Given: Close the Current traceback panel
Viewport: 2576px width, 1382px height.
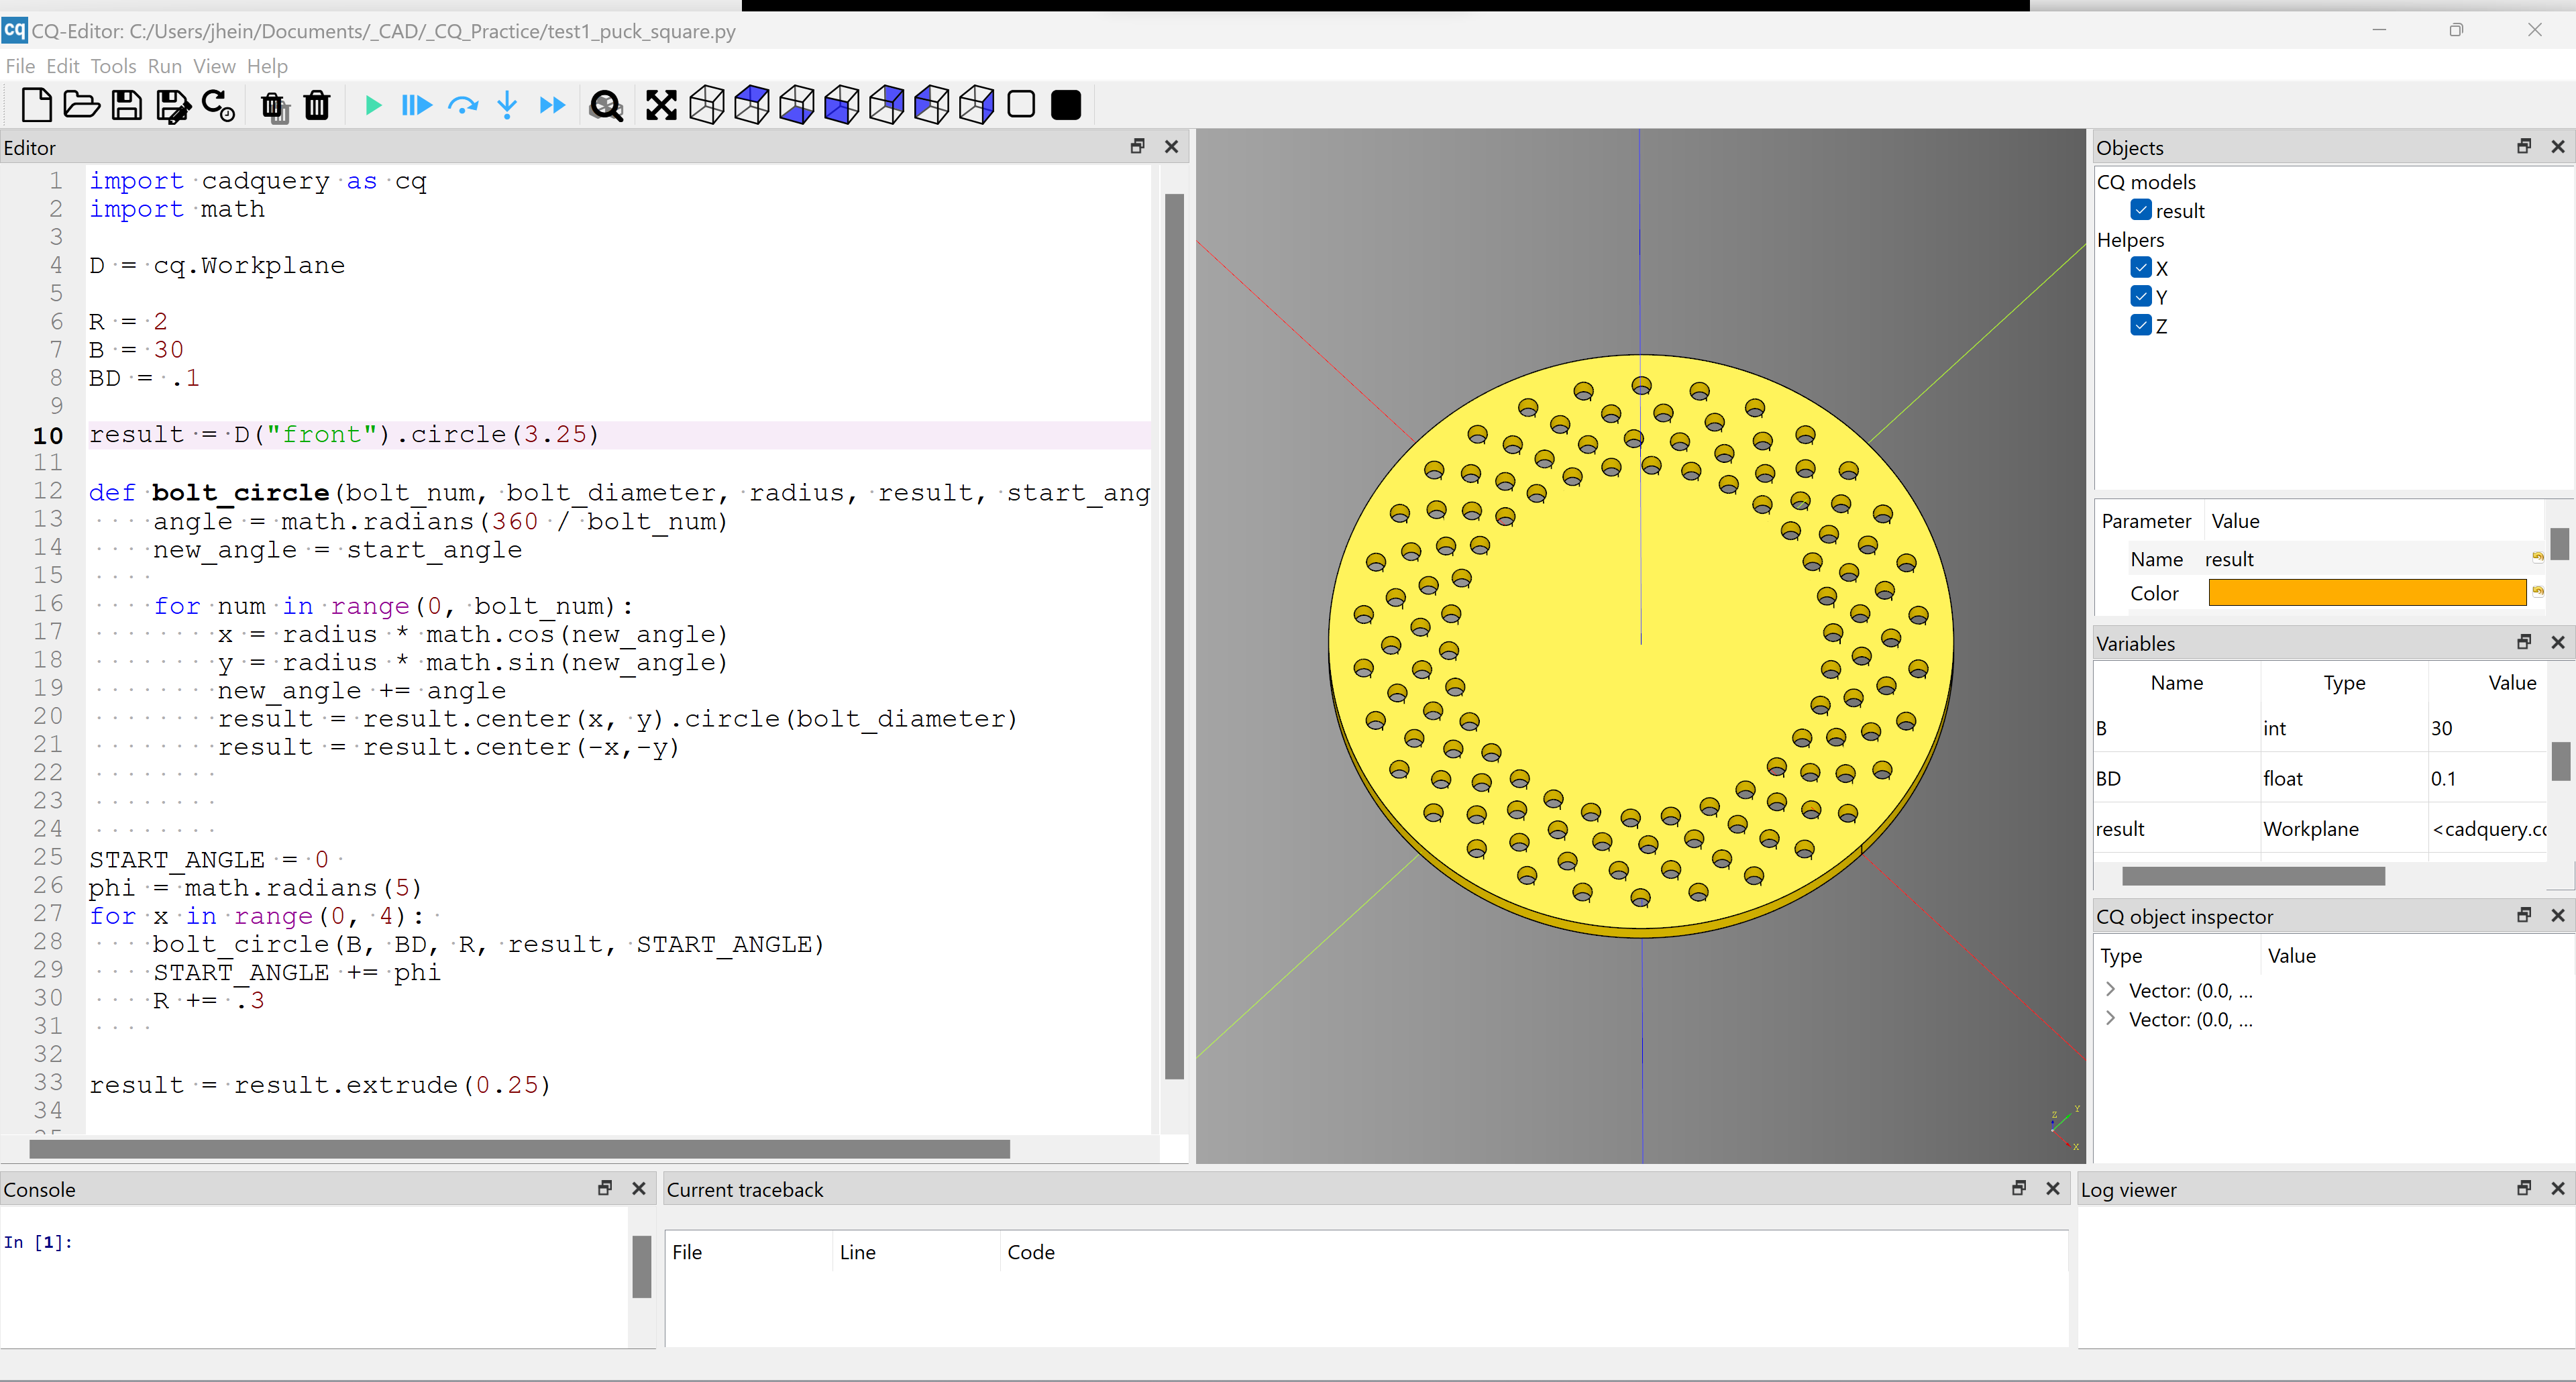Looking at the screenshot, I should pos(2053,1188).
